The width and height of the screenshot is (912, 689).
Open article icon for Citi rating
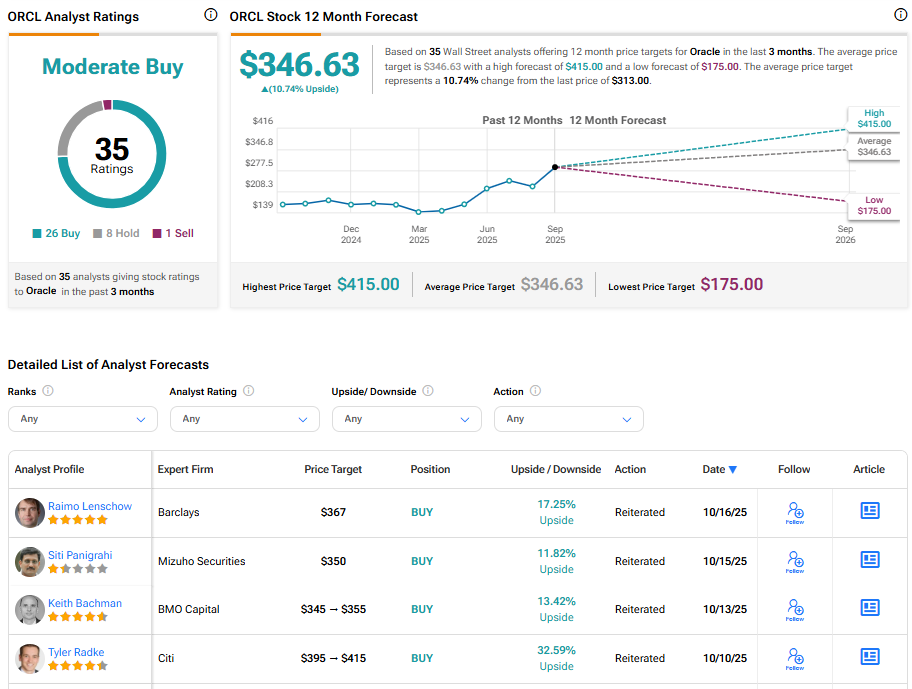point(870,657)
